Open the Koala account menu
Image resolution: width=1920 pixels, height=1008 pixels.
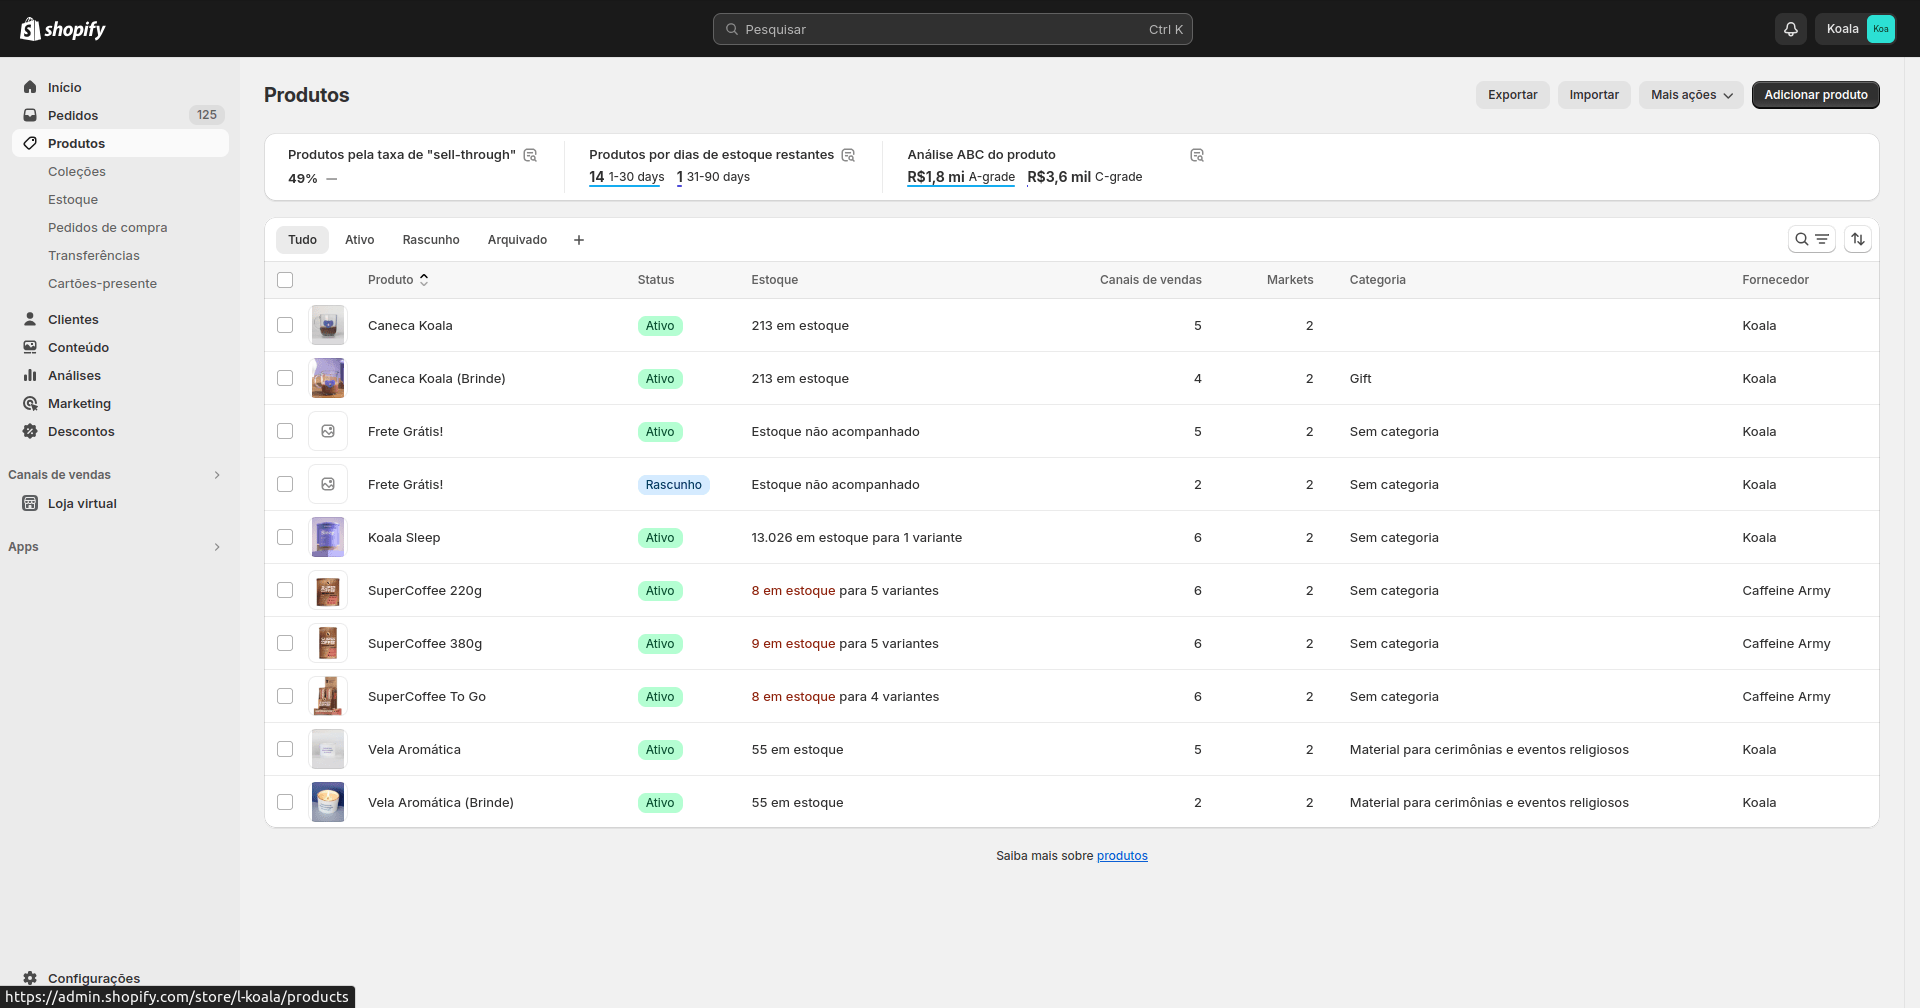[1857, 29]
